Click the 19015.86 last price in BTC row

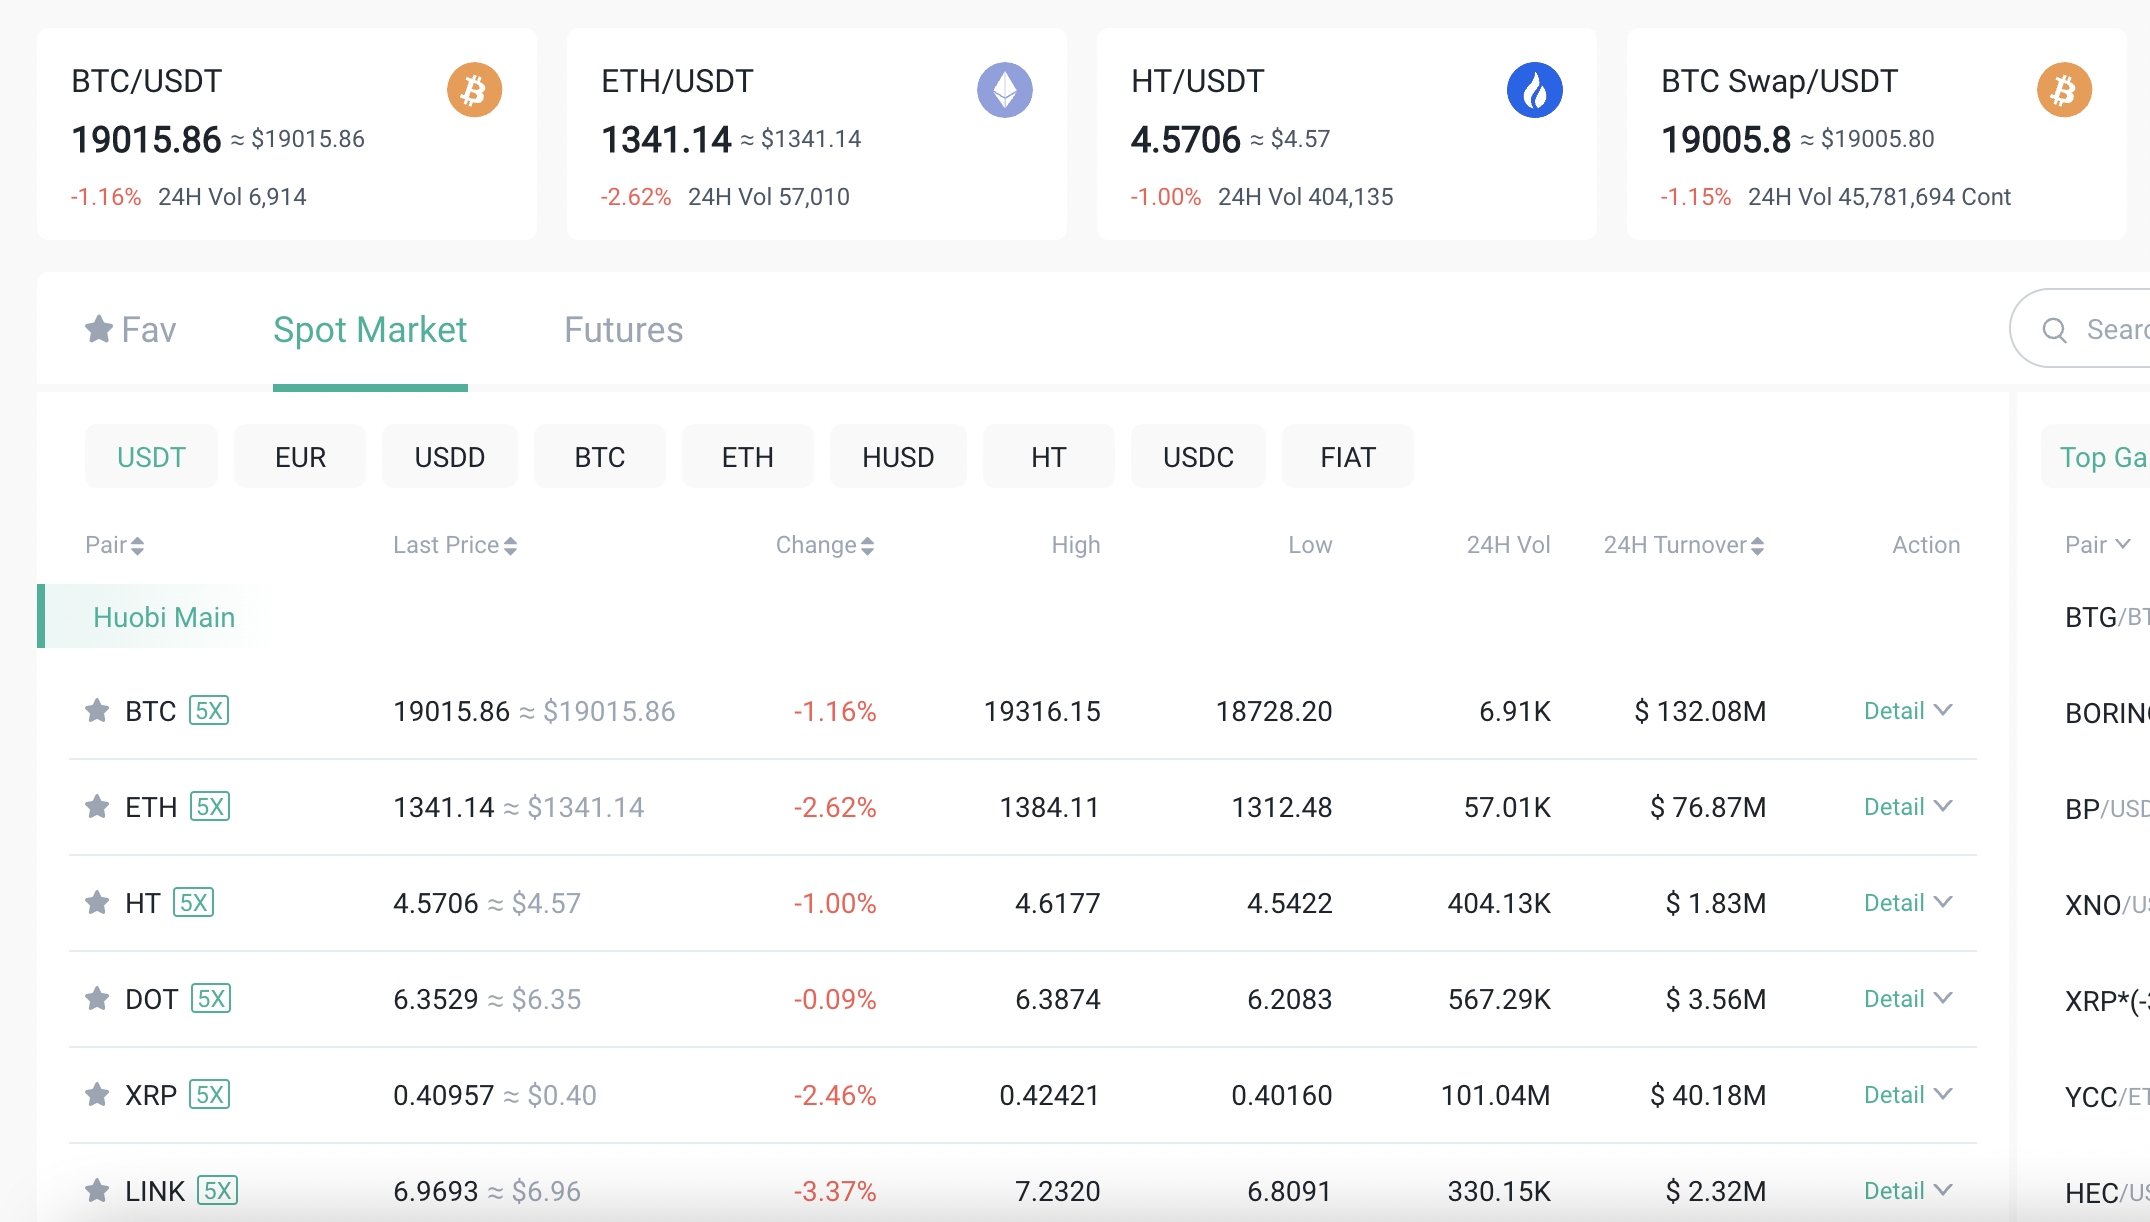tap(452, 711)
